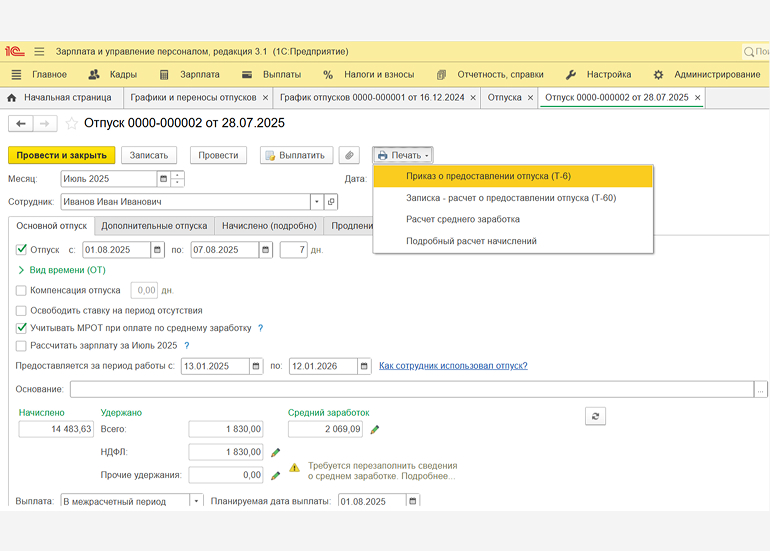
Task: Open calendar for vacation end date 07.08.2025
Action: tap(265, 250)
